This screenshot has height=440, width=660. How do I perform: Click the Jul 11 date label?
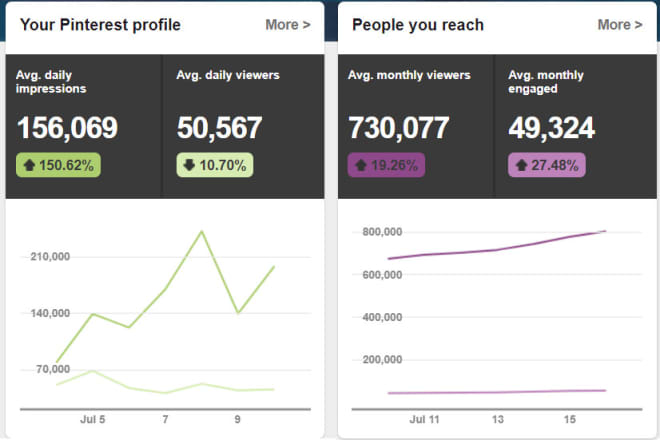coord(424,419)
